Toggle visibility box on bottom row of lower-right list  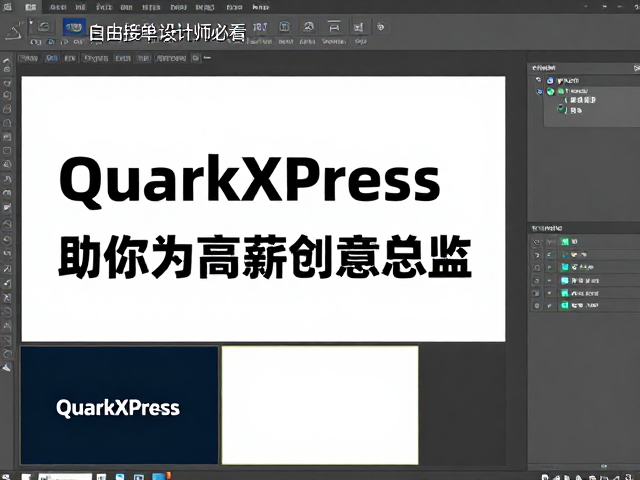536,305
